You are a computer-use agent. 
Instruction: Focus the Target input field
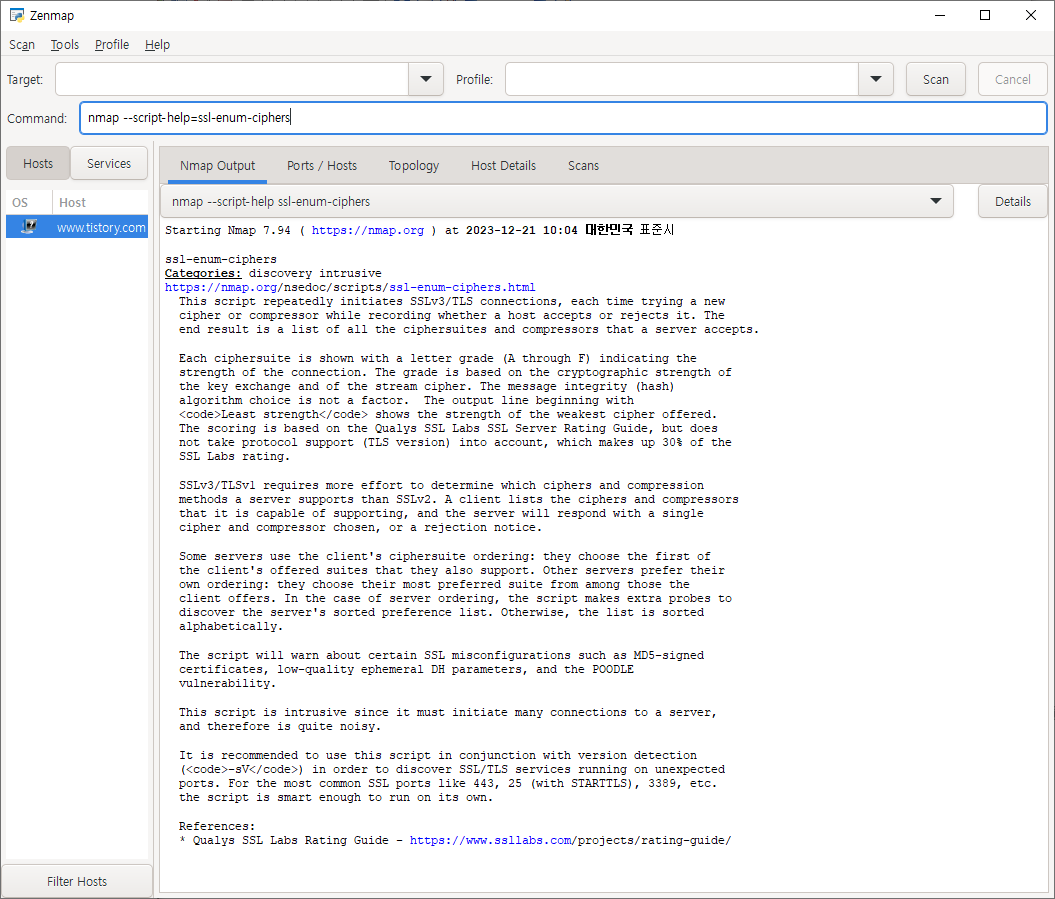click(x=232, y=79)
